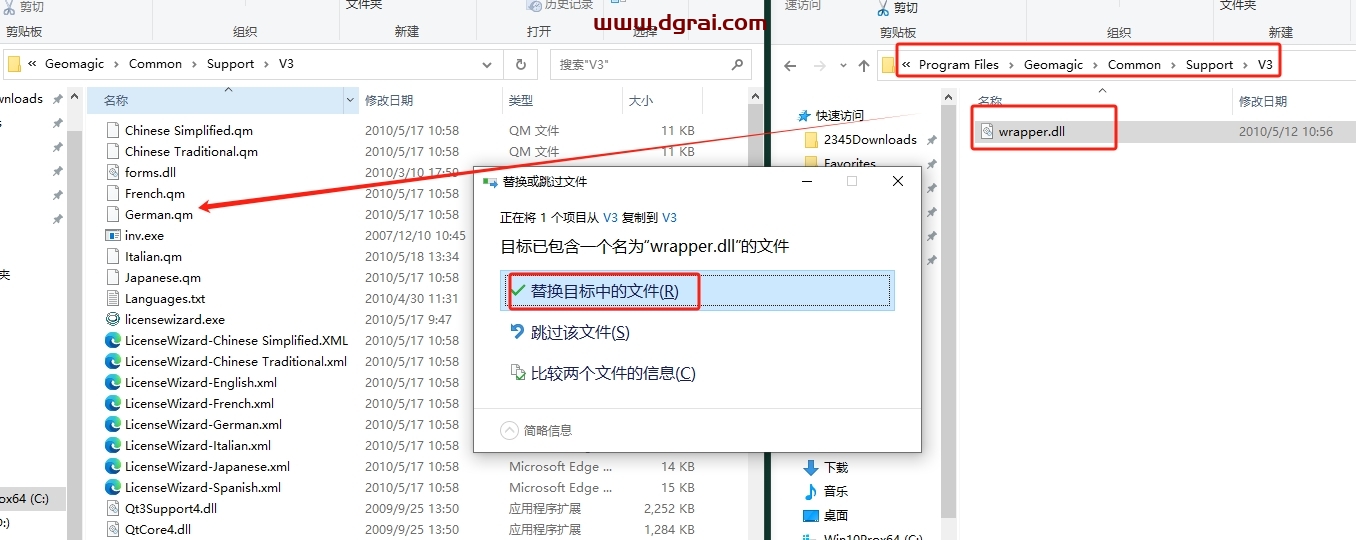Go forward in the right Explorer window
Viewport: 1356px width, 540px height.
click(x=819, y=65)
